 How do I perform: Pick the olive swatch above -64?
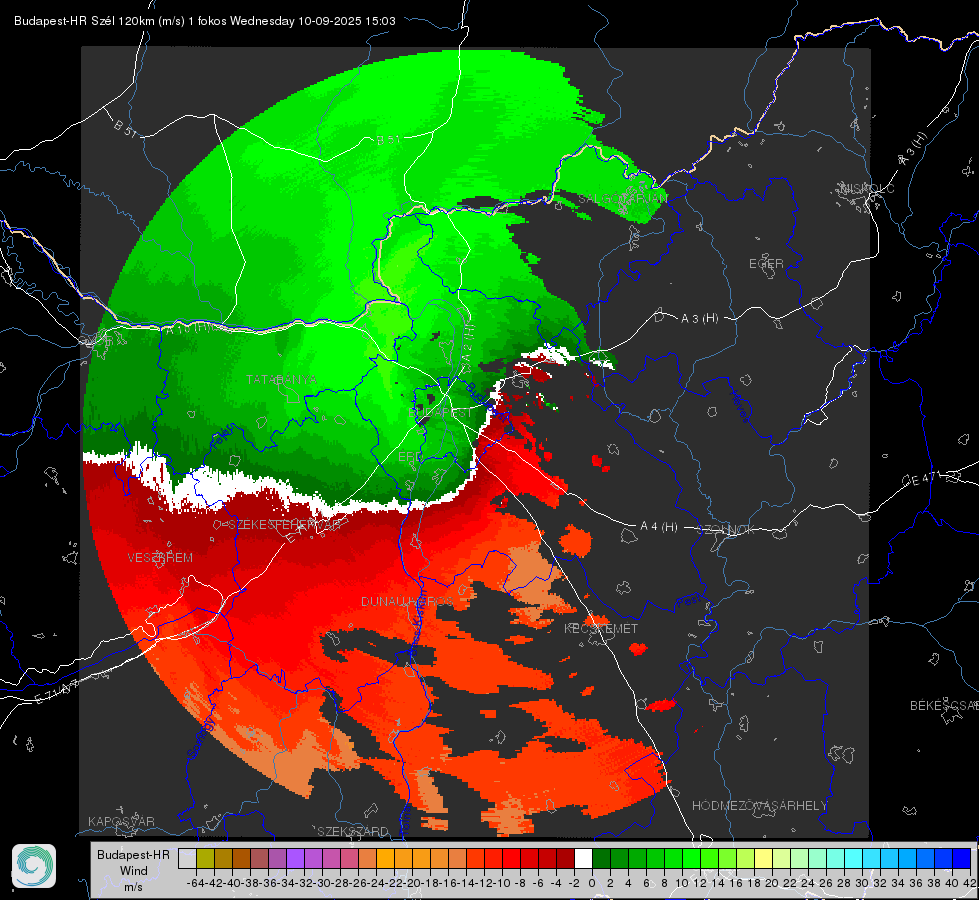pyautogui.click(x=205, y=858)
